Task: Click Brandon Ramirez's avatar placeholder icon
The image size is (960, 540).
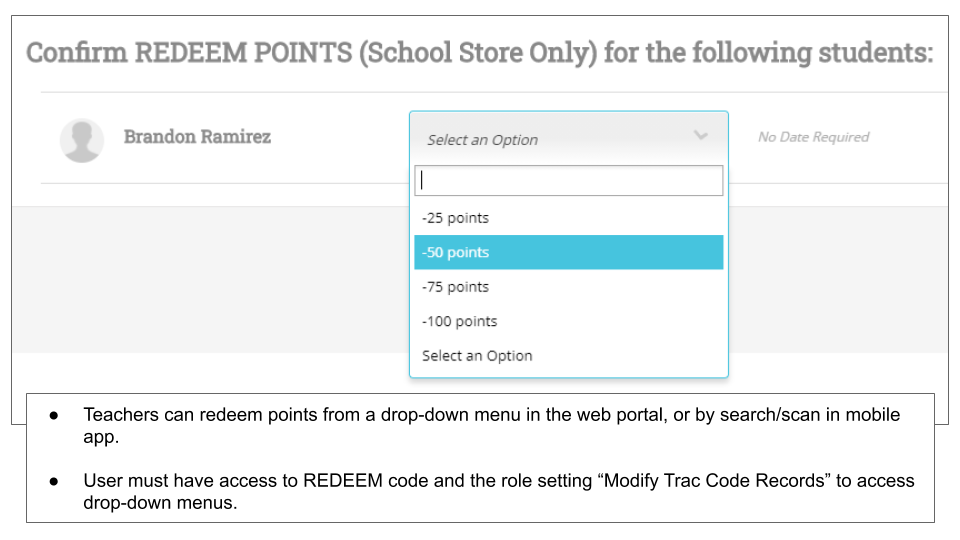Action: point(81,140)
